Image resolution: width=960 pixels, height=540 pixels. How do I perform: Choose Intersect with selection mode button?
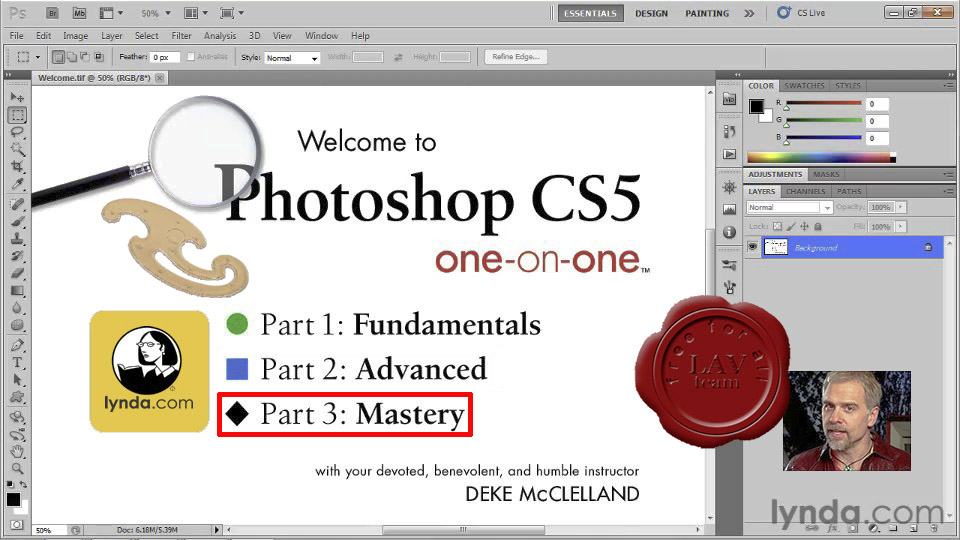tap(99, 57)
